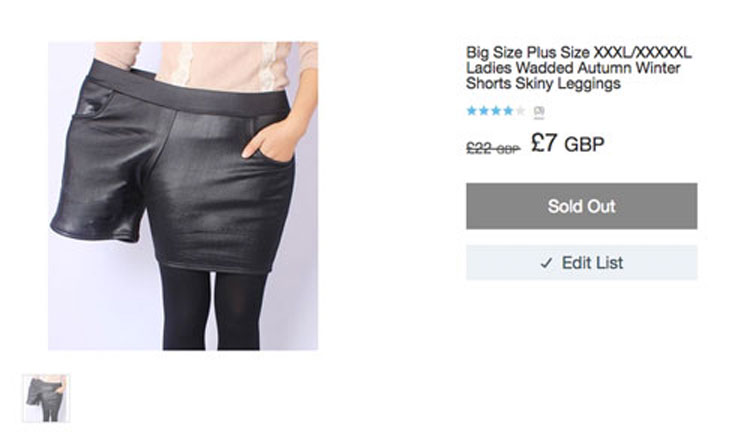The width and height of the screenshot is (750, 435).
Task: Open the review count next to stars
Action: (539, 111)
